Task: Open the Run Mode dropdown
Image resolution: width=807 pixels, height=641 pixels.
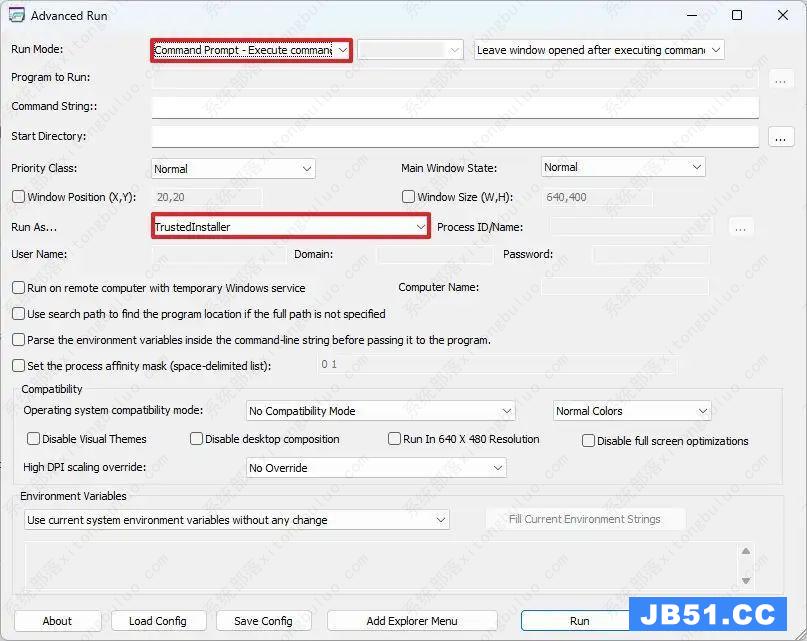Action: pos(251,50)
